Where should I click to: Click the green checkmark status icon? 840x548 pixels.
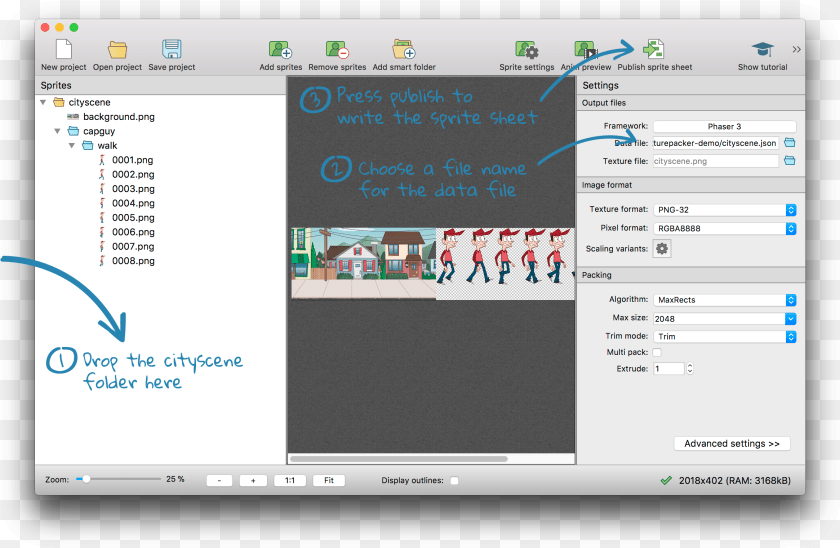666,481
